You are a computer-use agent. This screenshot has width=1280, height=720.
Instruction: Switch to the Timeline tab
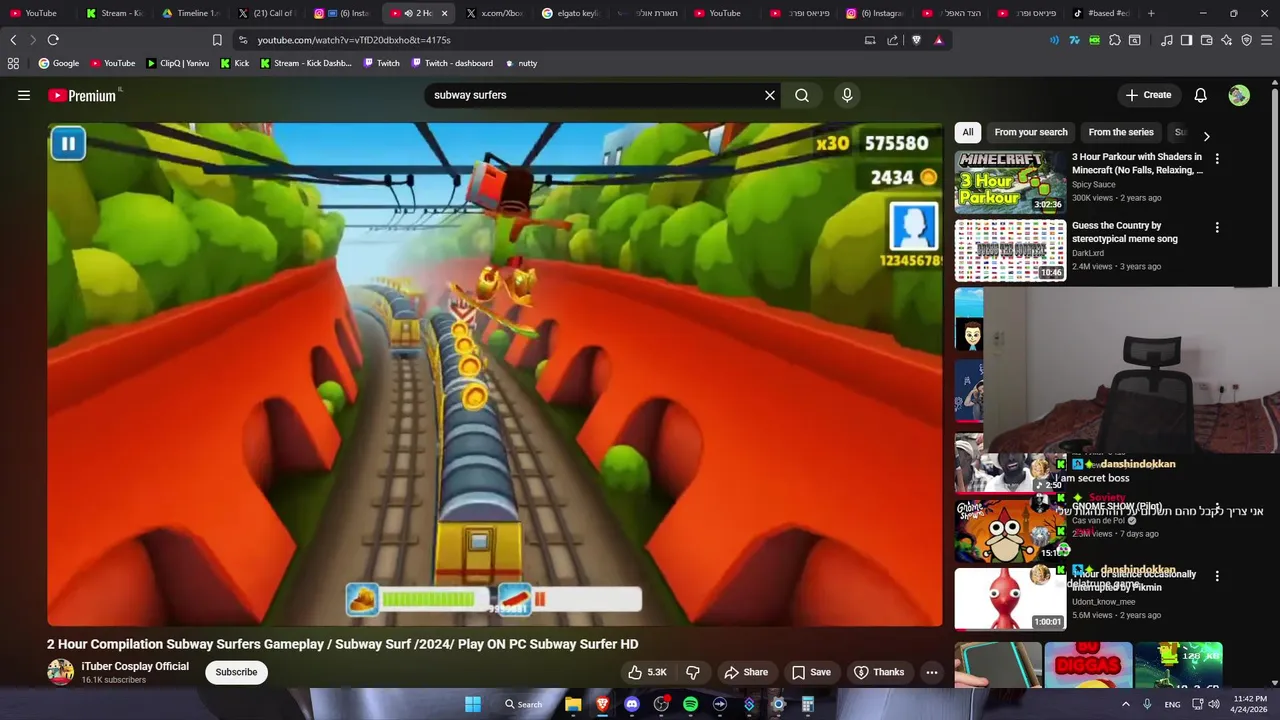(x=190, y=13)
